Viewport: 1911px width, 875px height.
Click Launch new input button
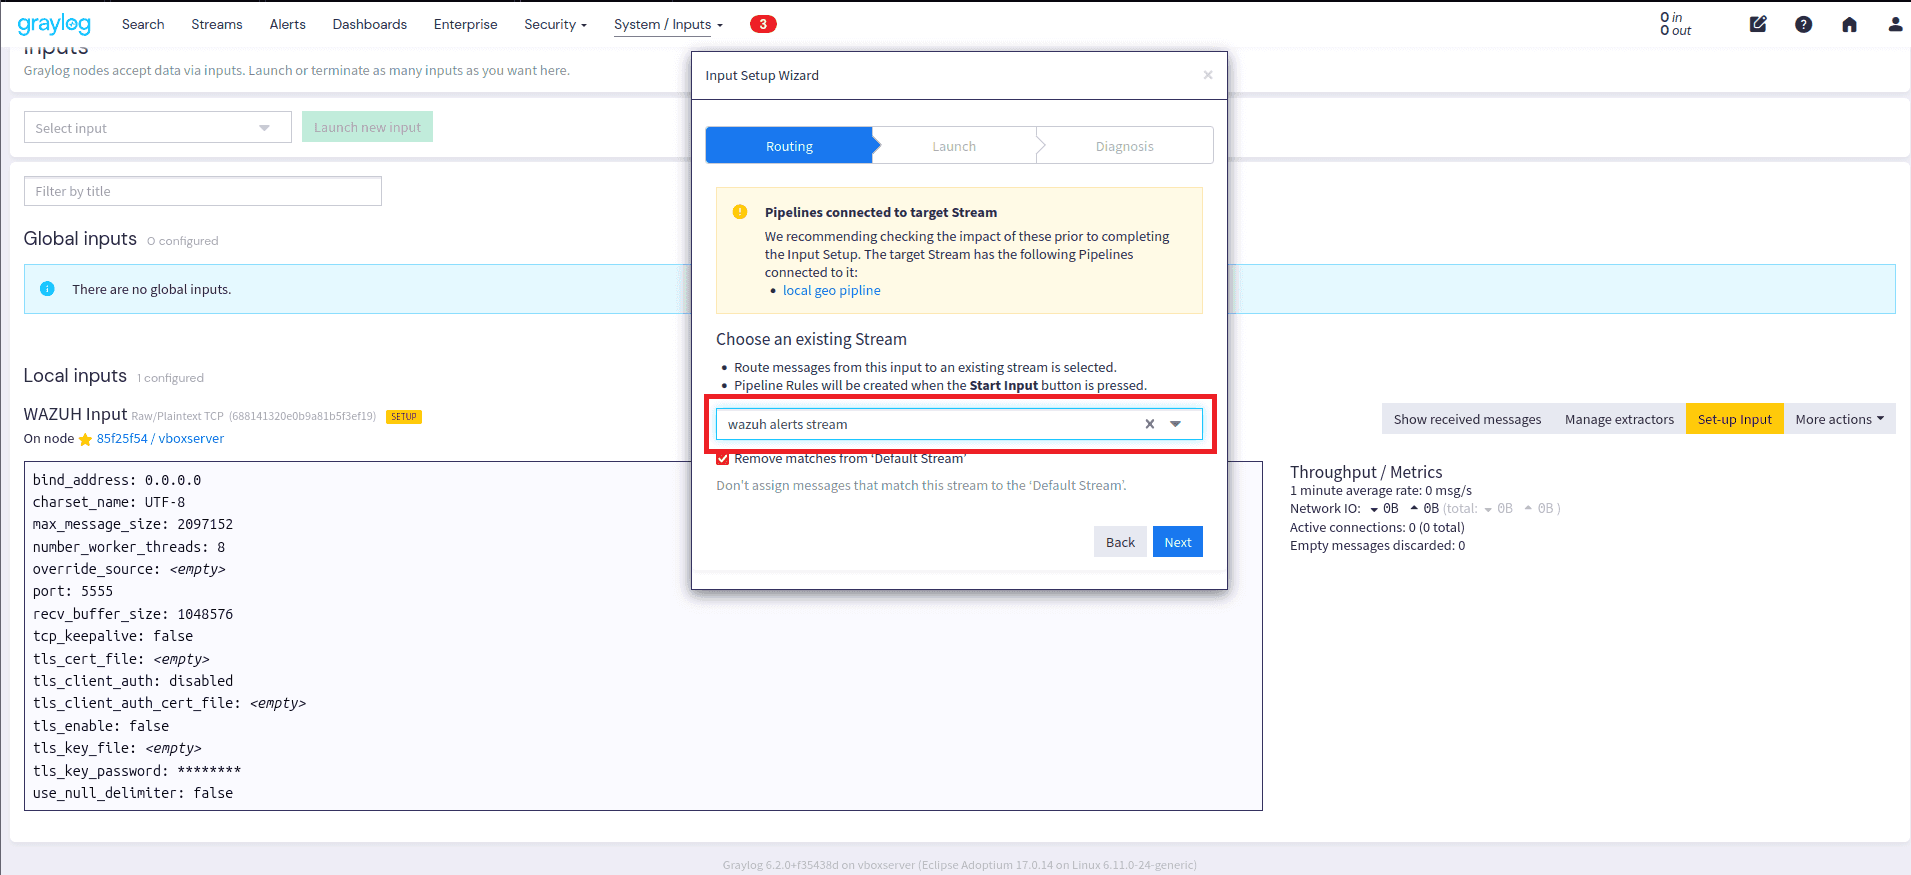click(367, 127)
